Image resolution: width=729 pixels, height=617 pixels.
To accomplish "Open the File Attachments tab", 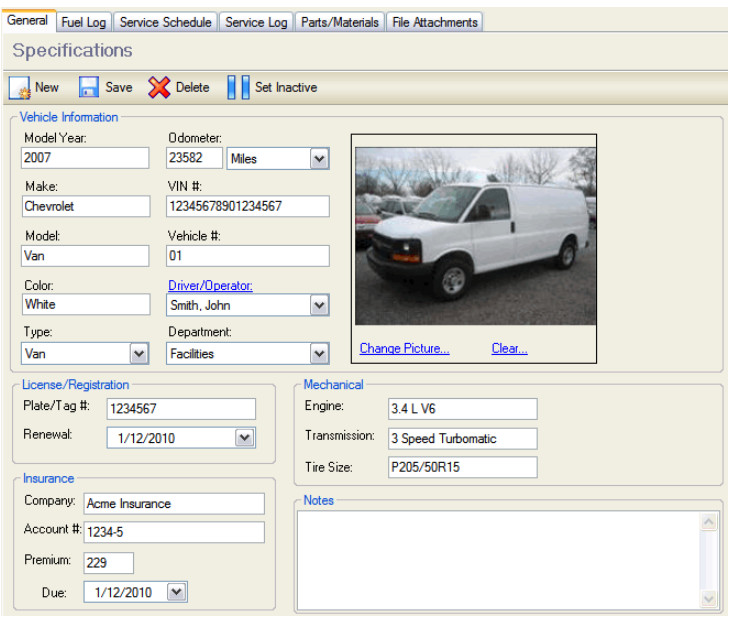I will coord(435,22).
